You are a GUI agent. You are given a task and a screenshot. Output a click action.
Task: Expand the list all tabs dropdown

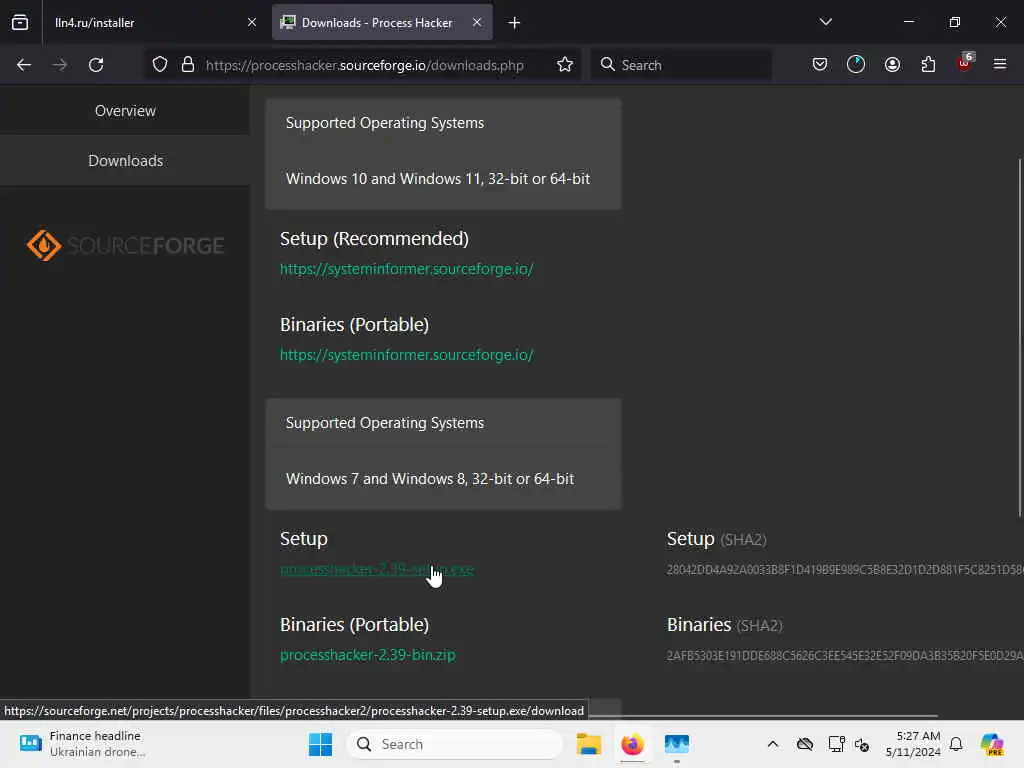825,22
